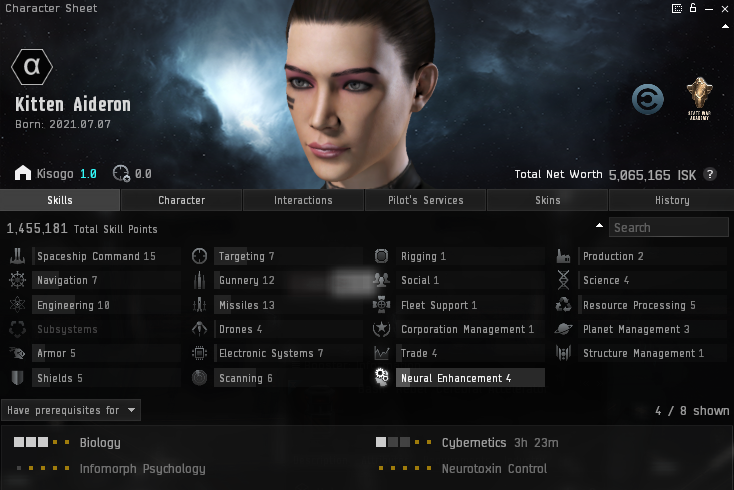Click the window options icon in title bar
The width and height of the screenshot is (734, 490).
(x=677, y=8)
